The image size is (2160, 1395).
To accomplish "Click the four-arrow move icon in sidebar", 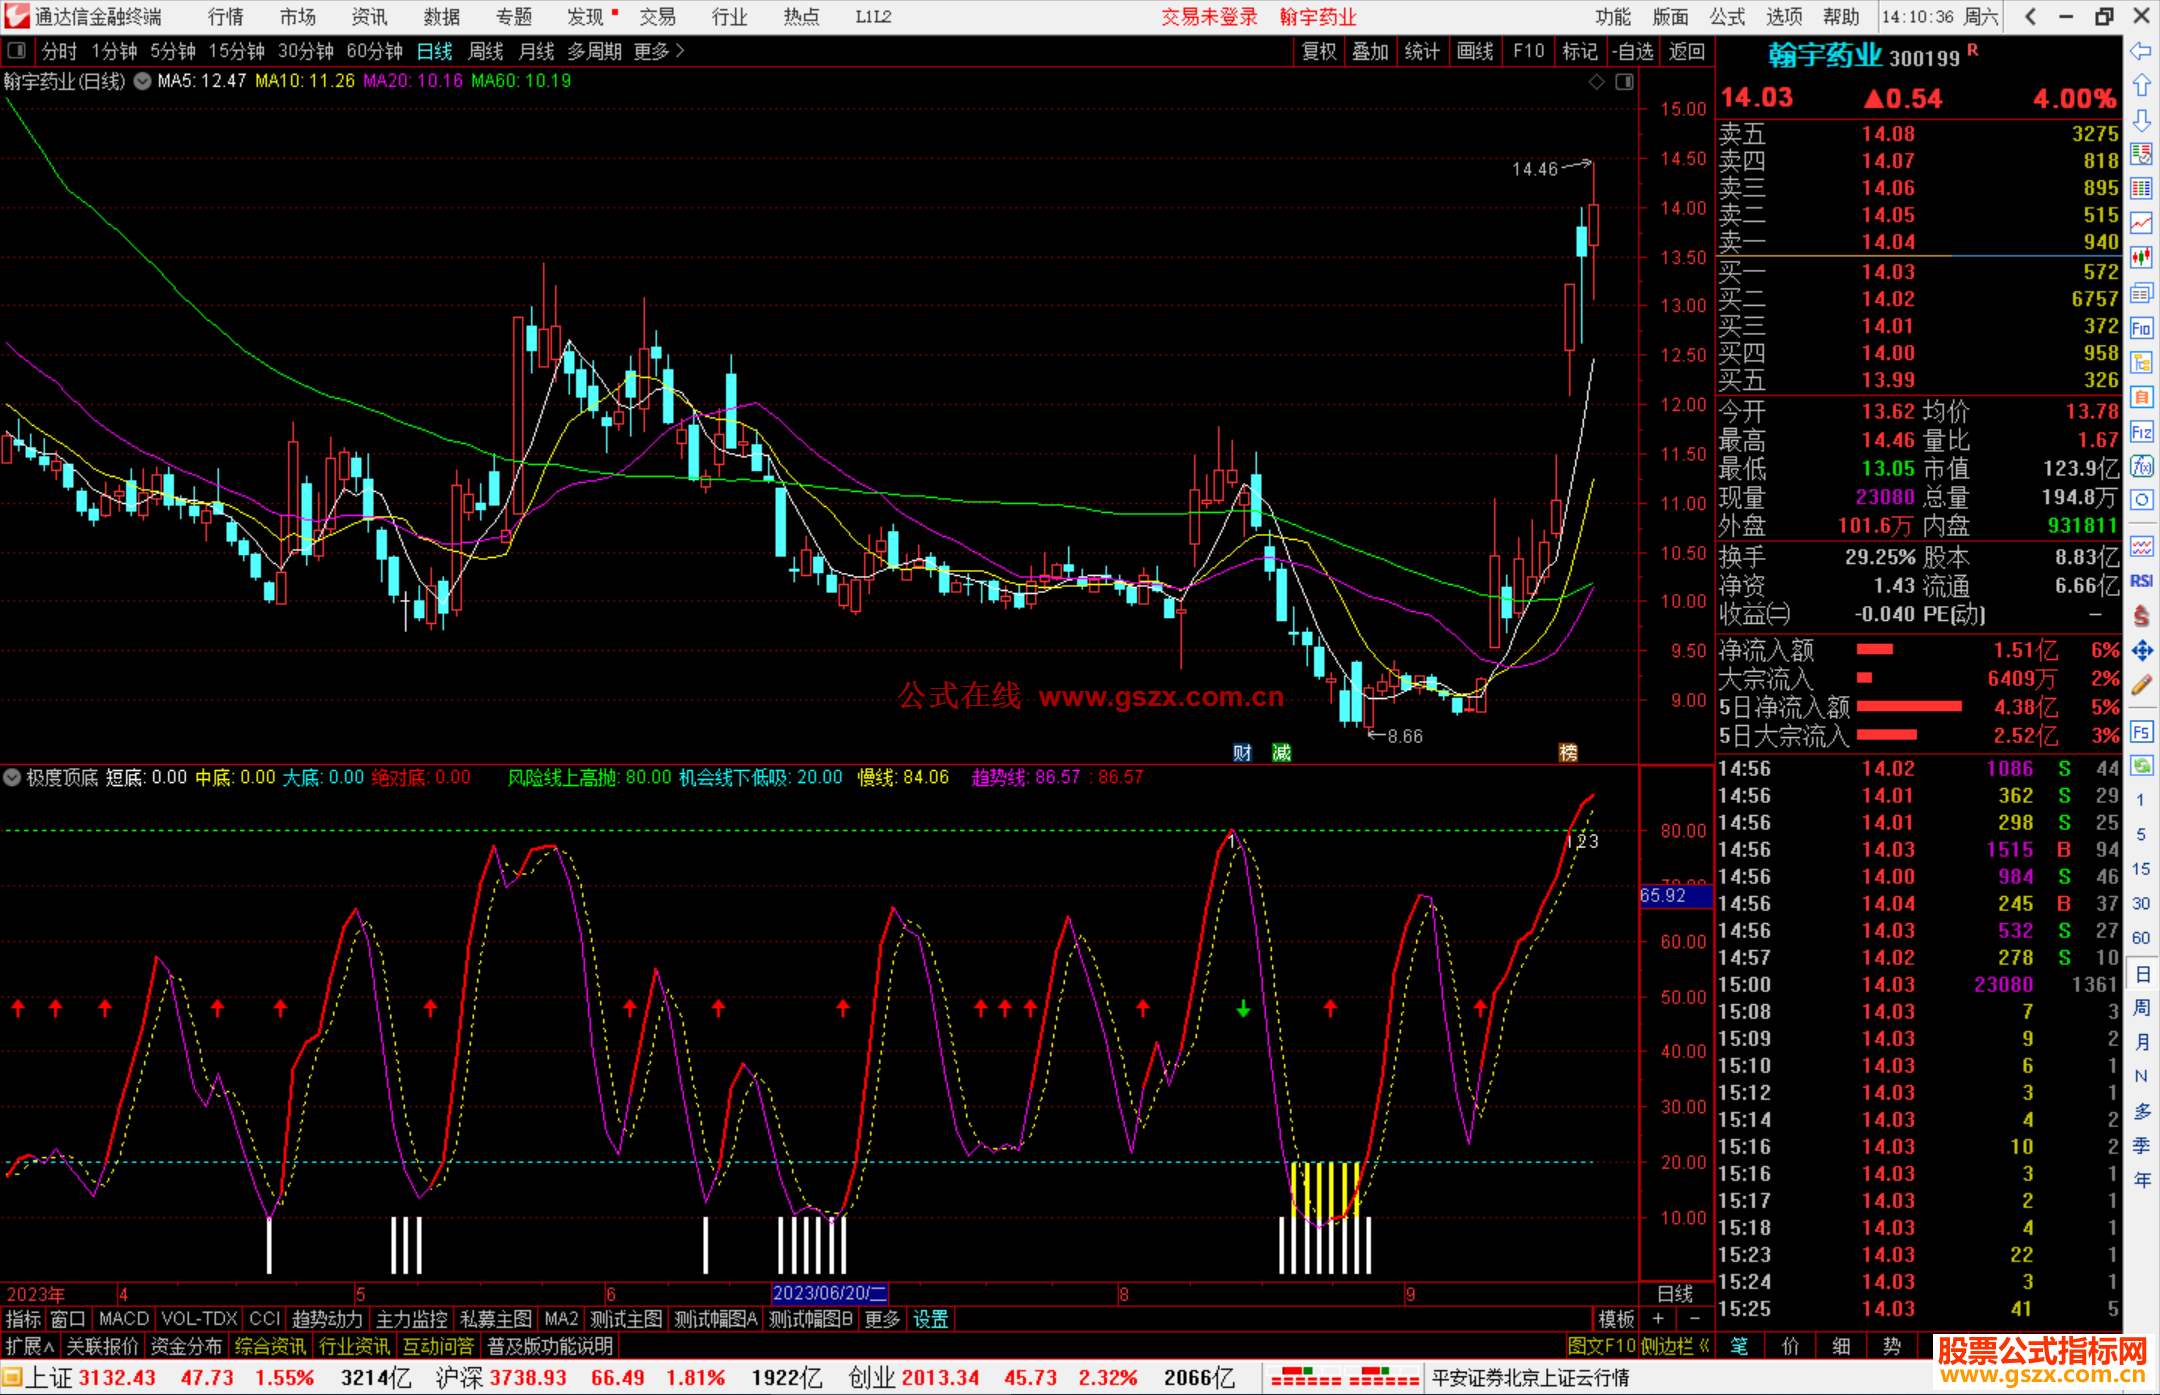I will tap(2141, 651).
